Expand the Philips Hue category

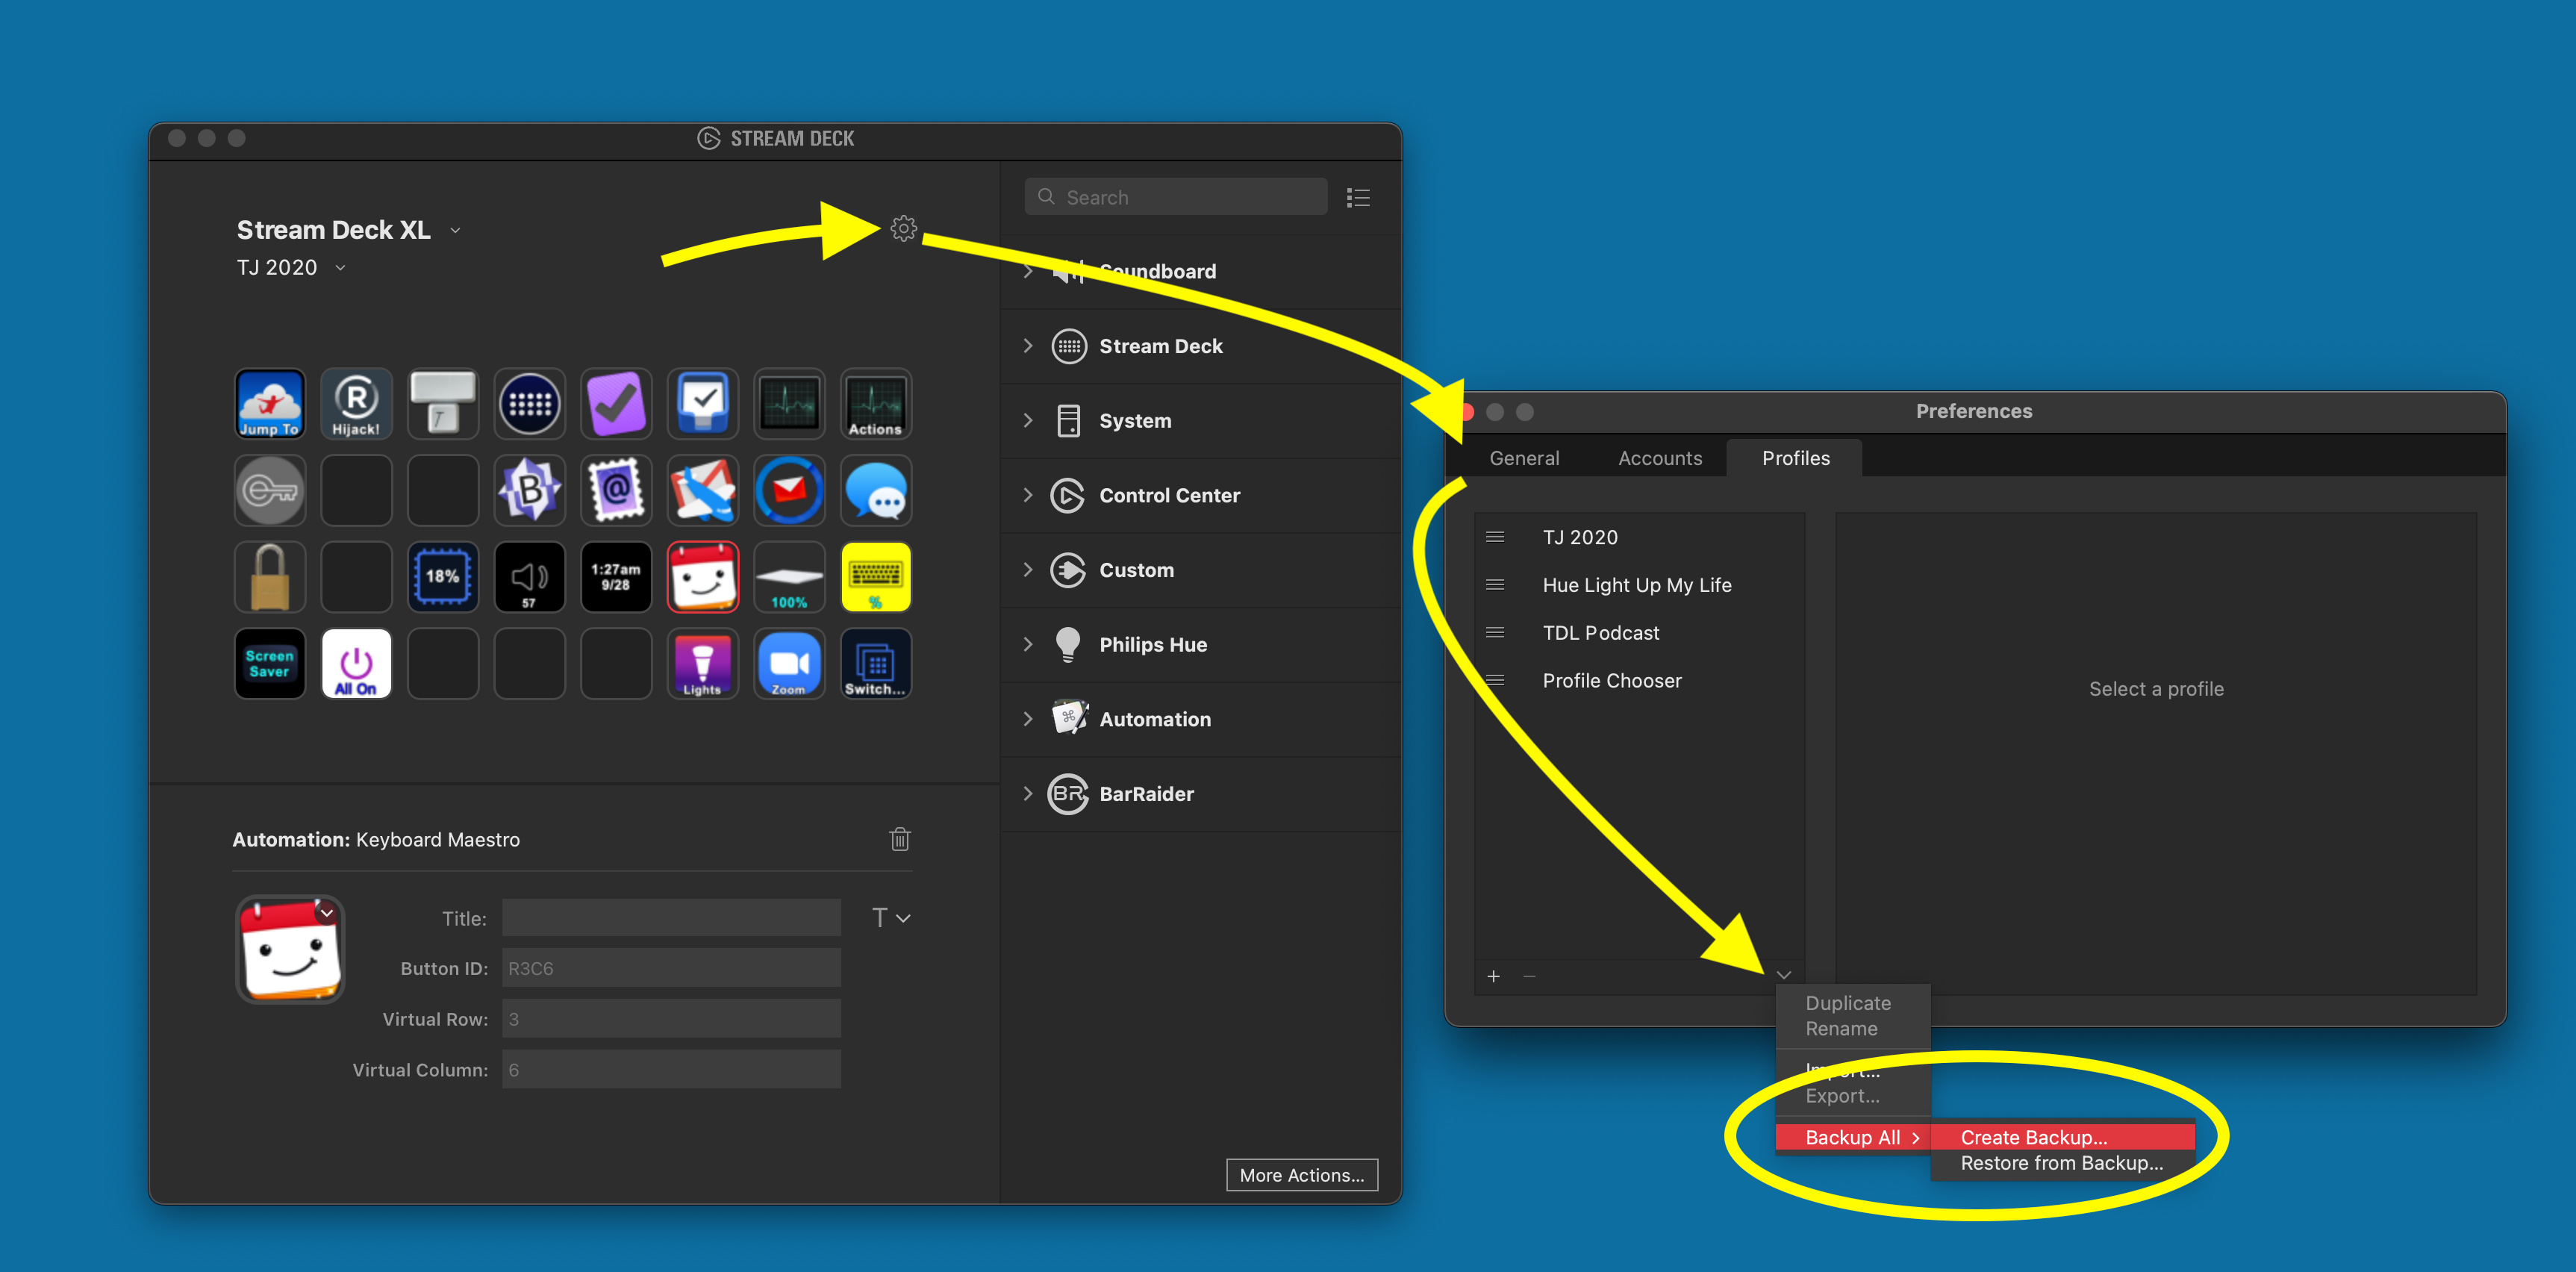1027,645
